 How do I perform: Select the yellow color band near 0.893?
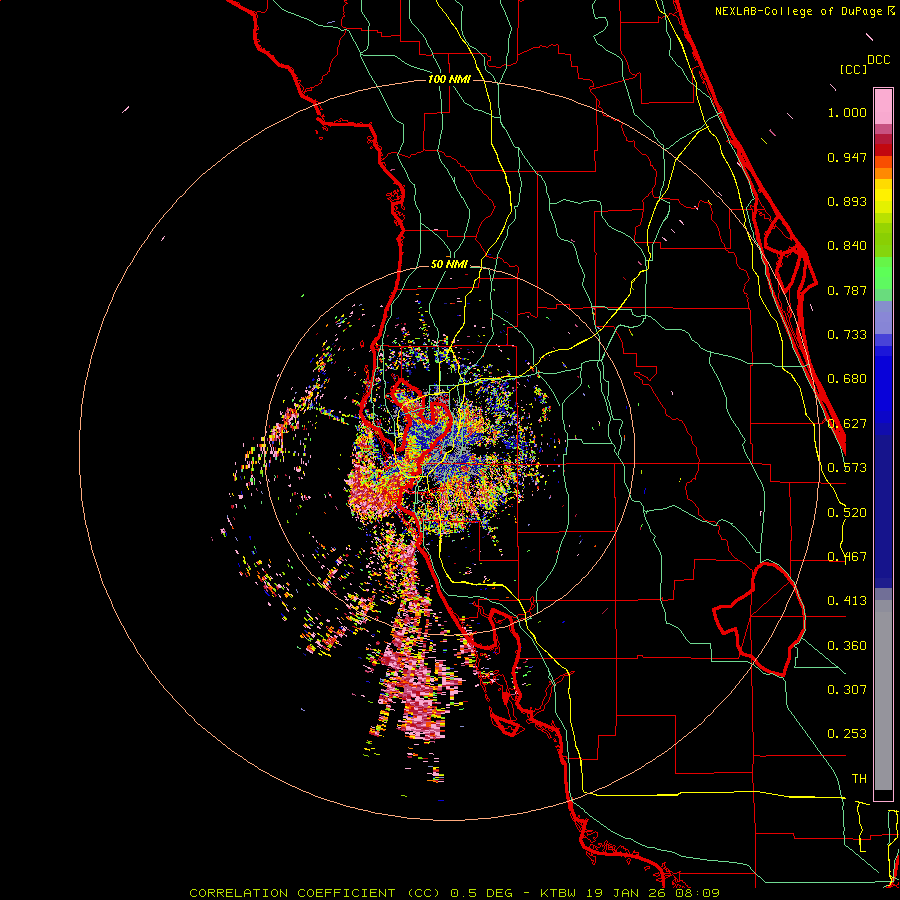(x=883, y=200)
